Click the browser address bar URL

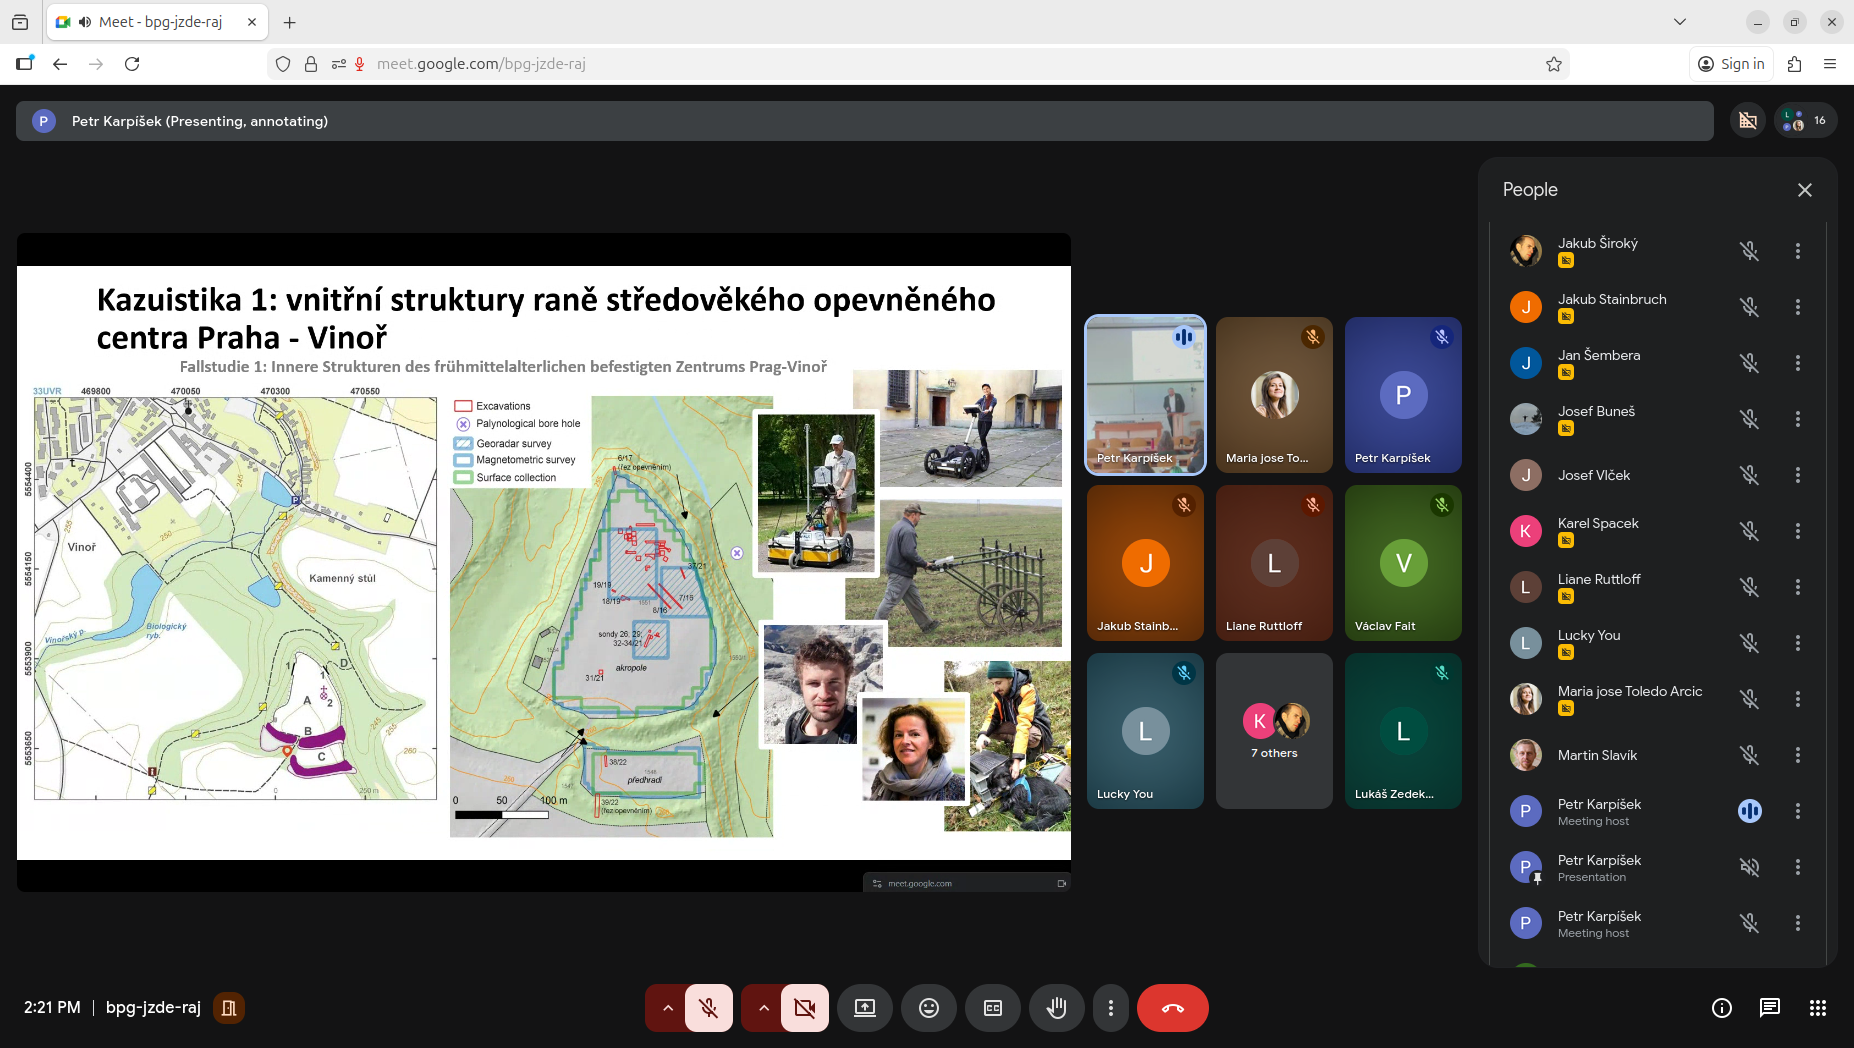click(x=480, y=64)
